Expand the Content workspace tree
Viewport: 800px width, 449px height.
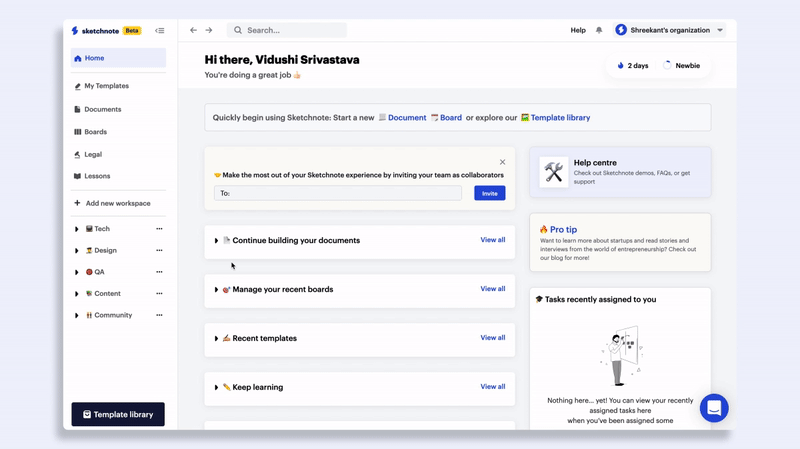point(77,294)
